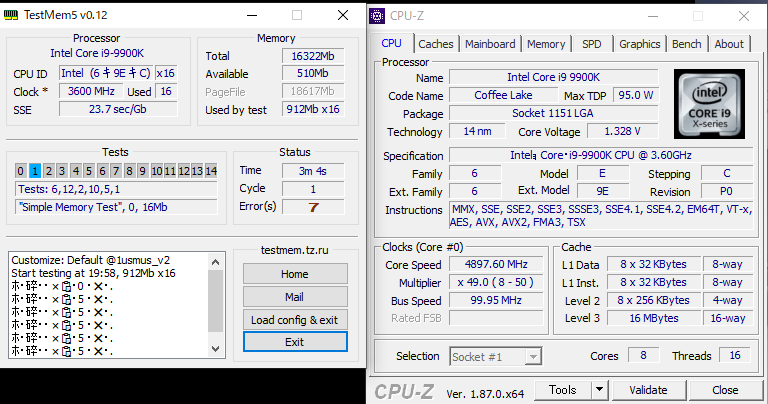Click test indicator 7 in Tests panel
Image resolution: width=768 pixels, height=404 pixels.
coord(116,171)
